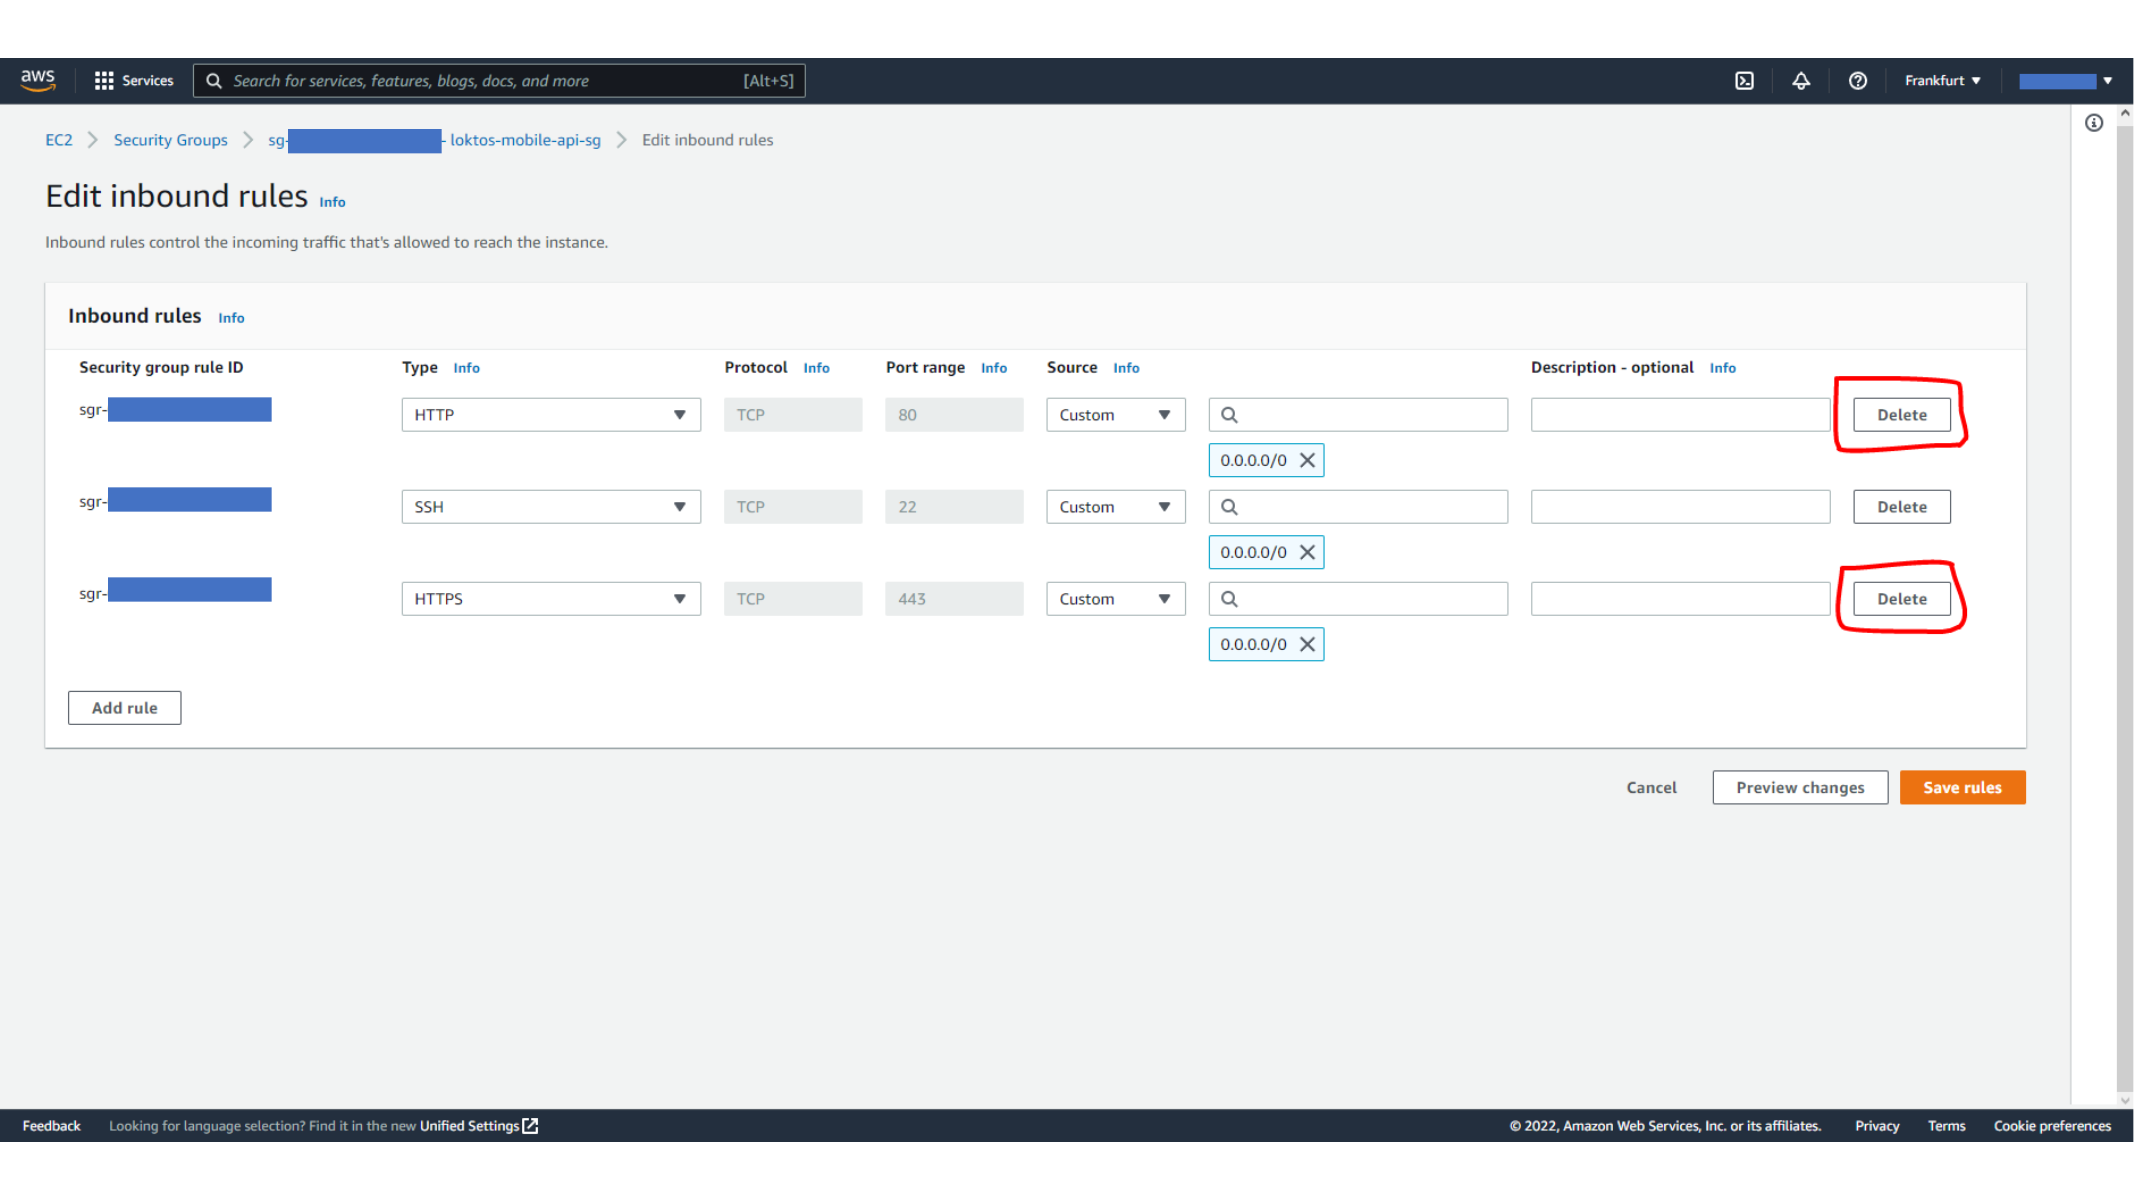Screen dimensions: 2134x1200
Task: Open the Terms footer link
Action: (x=1946, y=1126)
